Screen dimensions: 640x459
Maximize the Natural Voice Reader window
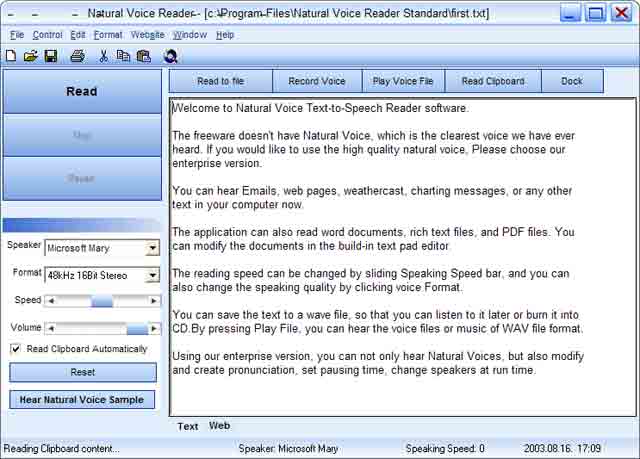596,13
